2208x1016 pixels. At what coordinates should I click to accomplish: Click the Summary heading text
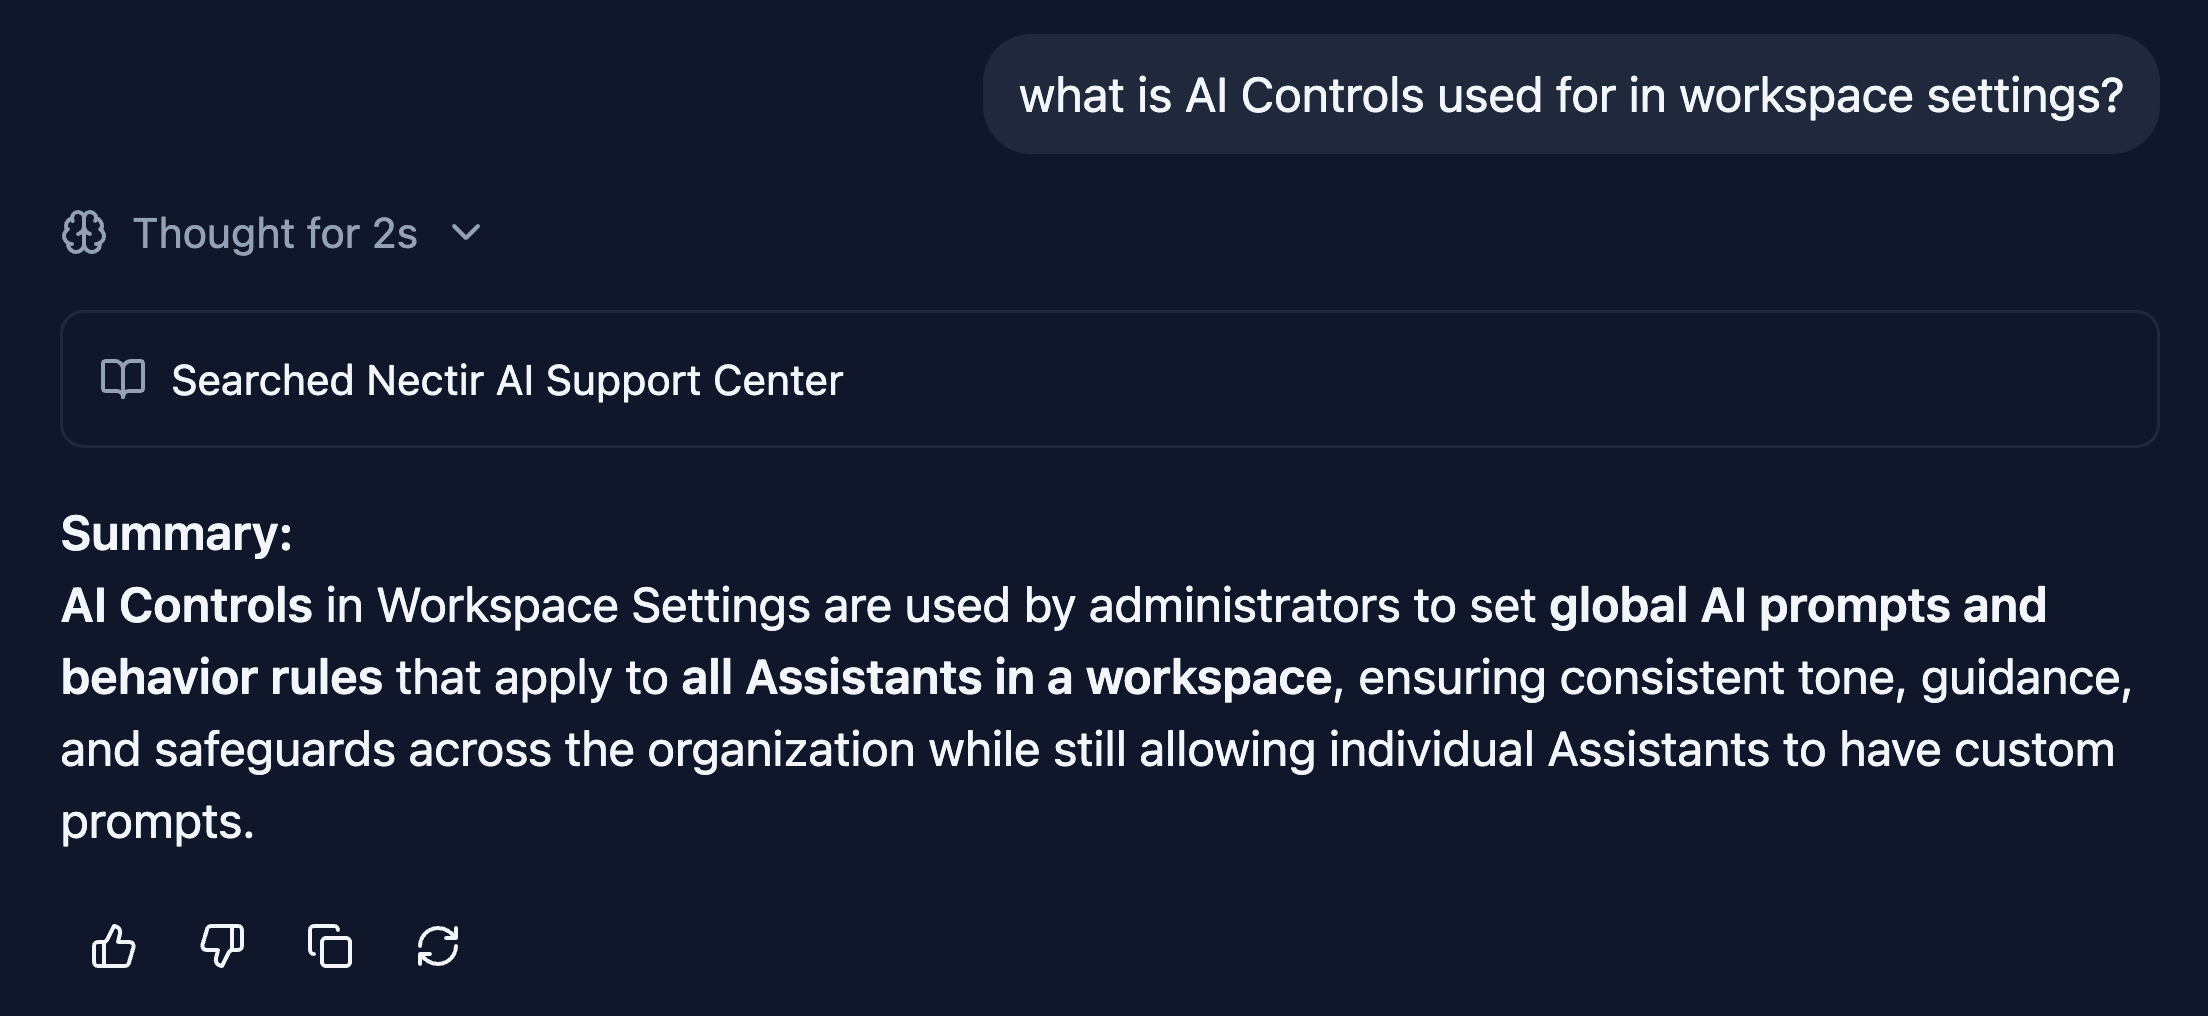(x=175, y=533)
